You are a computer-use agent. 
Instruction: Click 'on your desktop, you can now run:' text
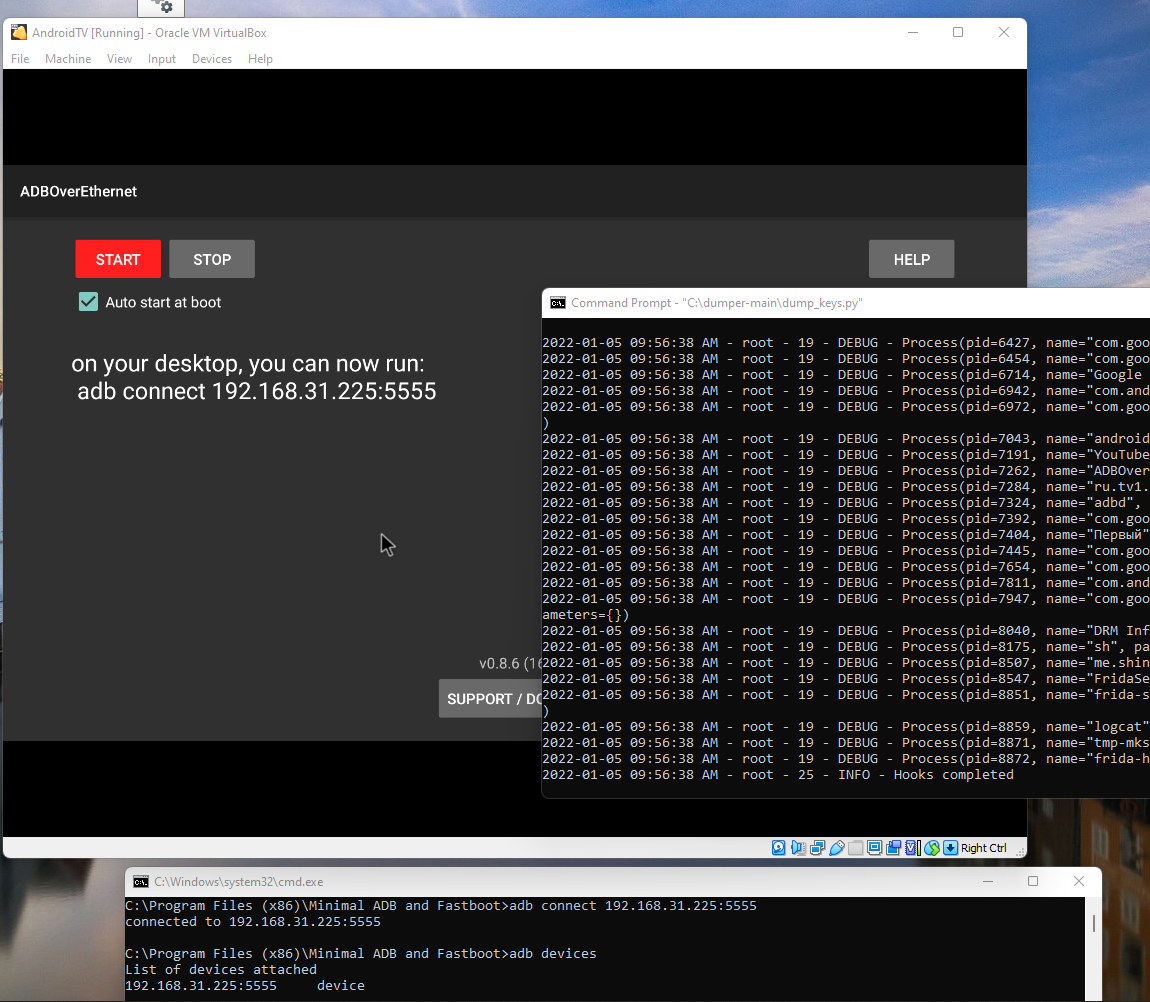click(x=248, y=364)
